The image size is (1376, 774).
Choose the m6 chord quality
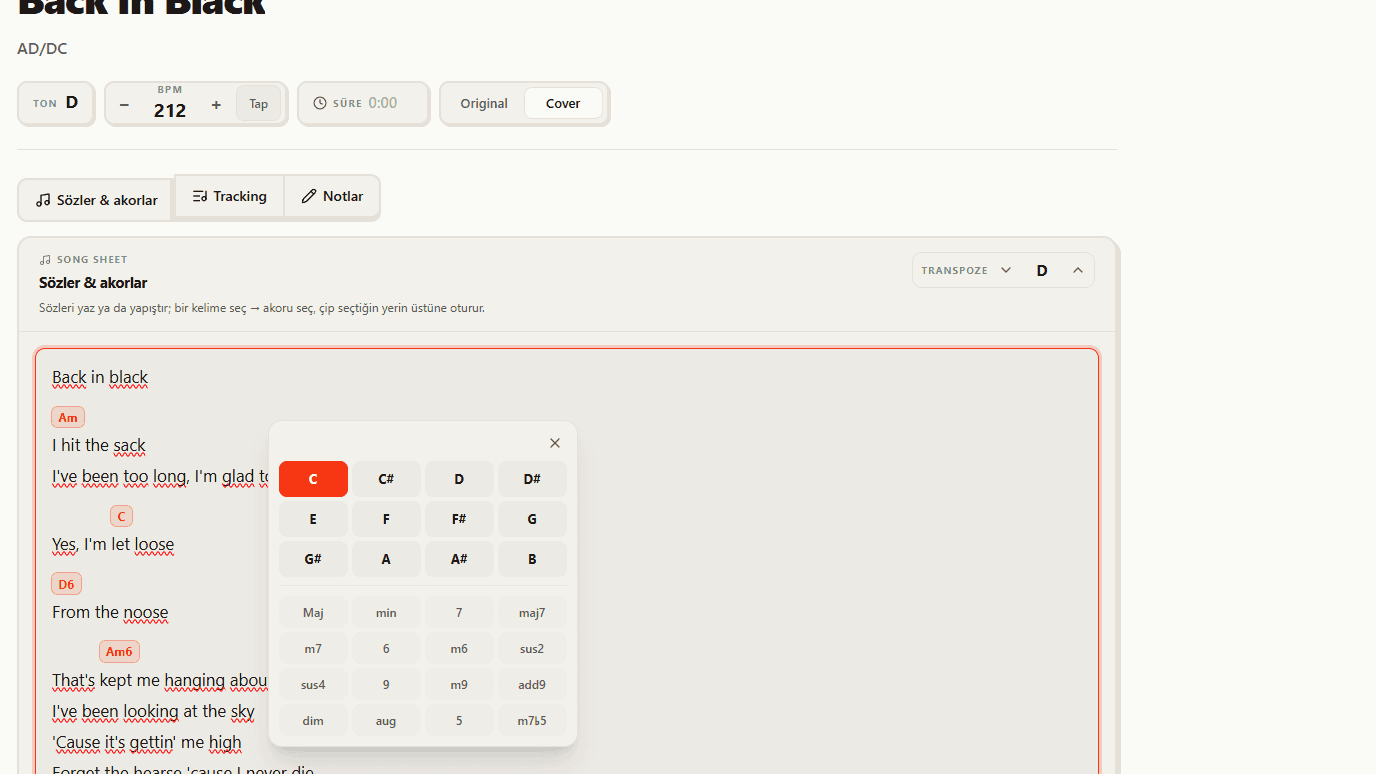coord(459,649)
